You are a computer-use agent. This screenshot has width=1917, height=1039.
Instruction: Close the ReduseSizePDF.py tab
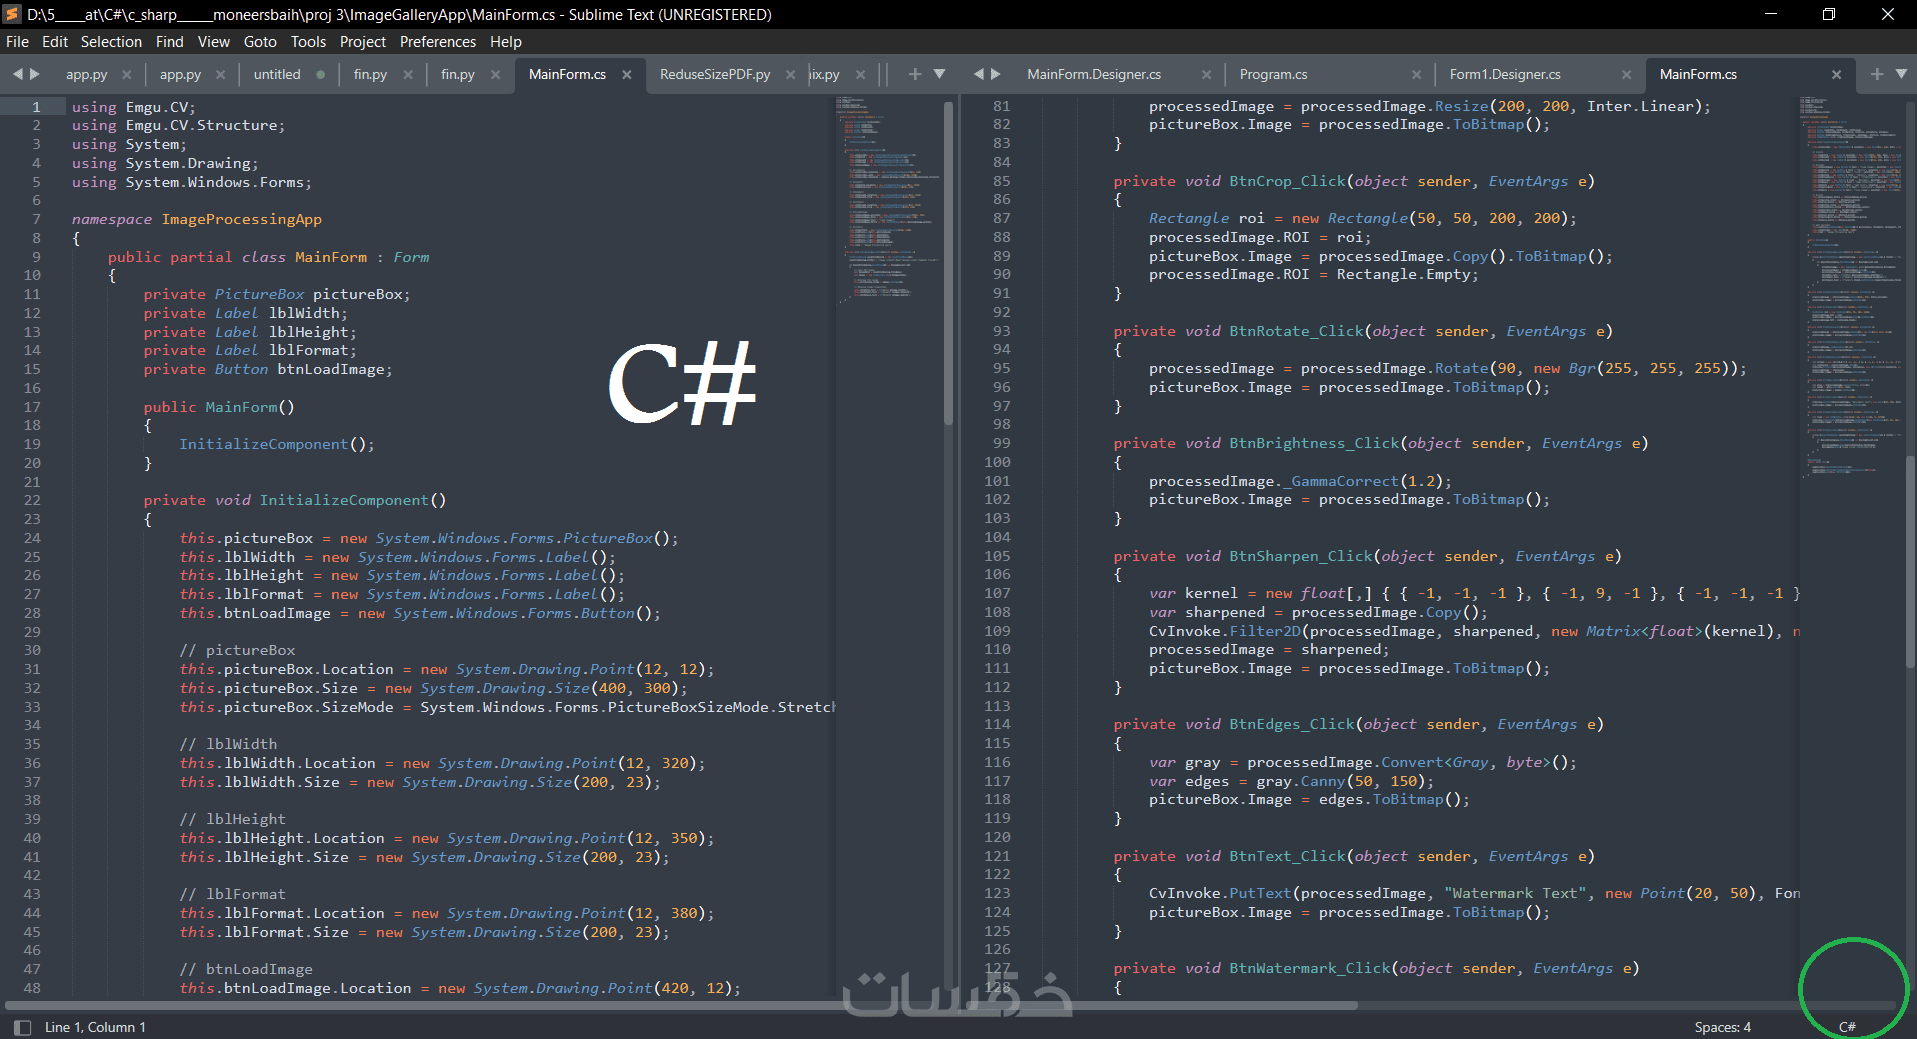pos(791,74)
